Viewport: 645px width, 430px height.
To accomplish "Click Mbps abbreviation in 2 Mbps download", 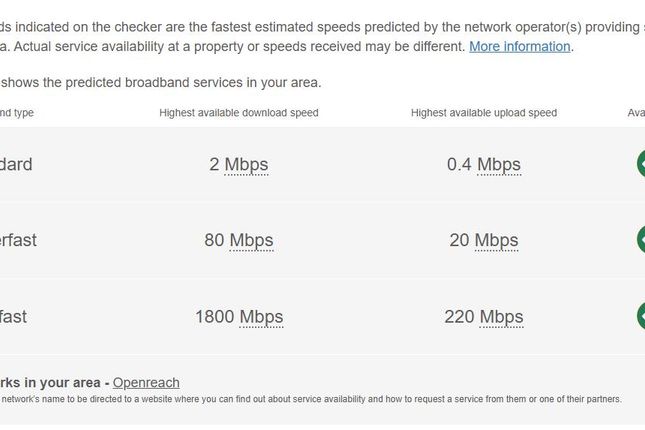I will [x=246, y=165].
